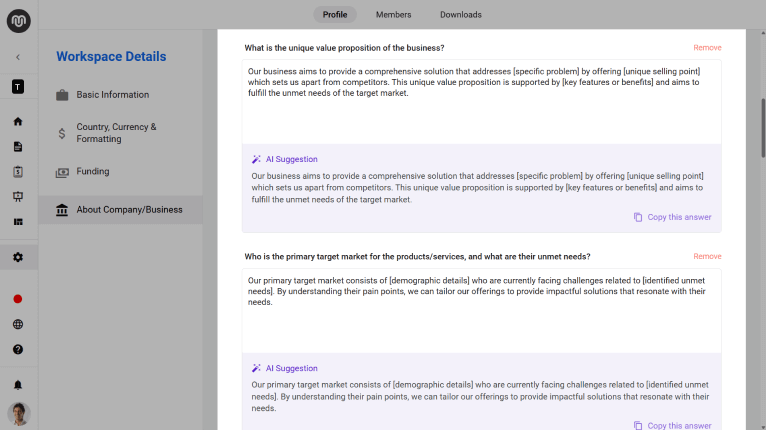Switch to the Members tab

(x=393, y=15)
